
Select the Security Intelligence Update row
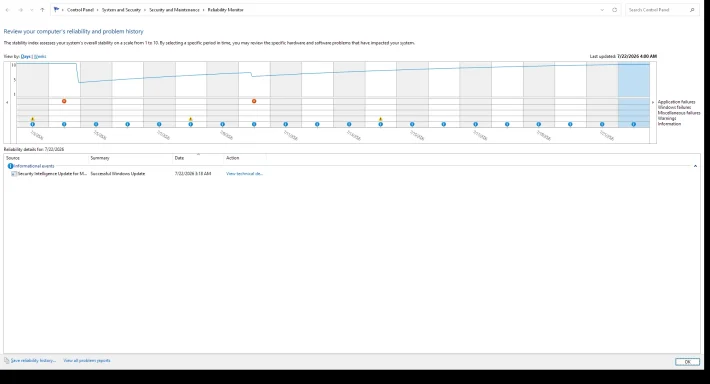click(x=353, y=174)
